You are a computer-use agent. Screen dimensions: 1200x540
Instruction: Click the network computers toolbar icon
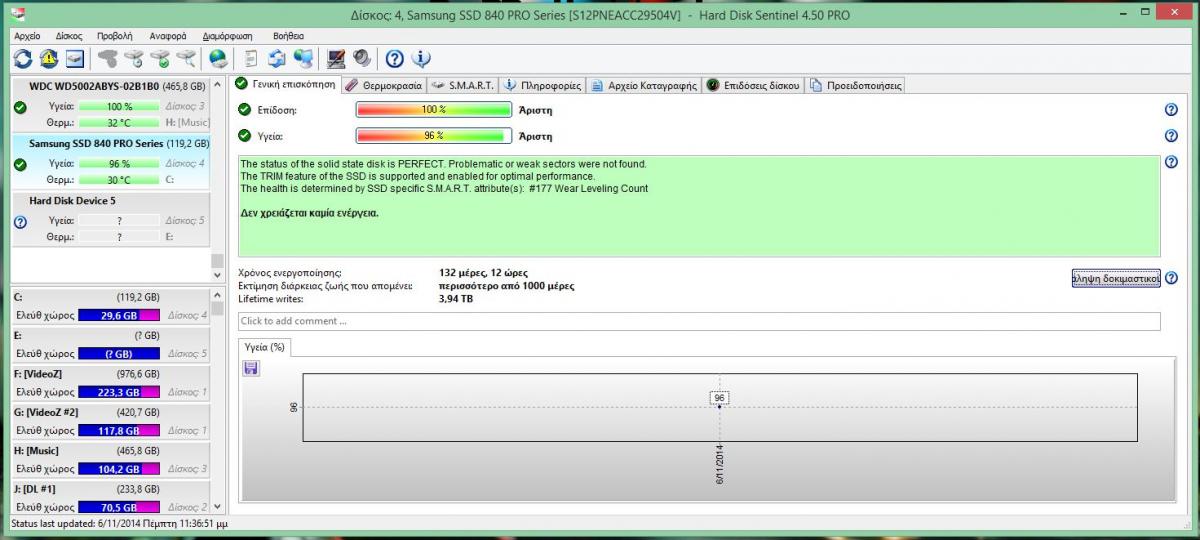[303, 58]
